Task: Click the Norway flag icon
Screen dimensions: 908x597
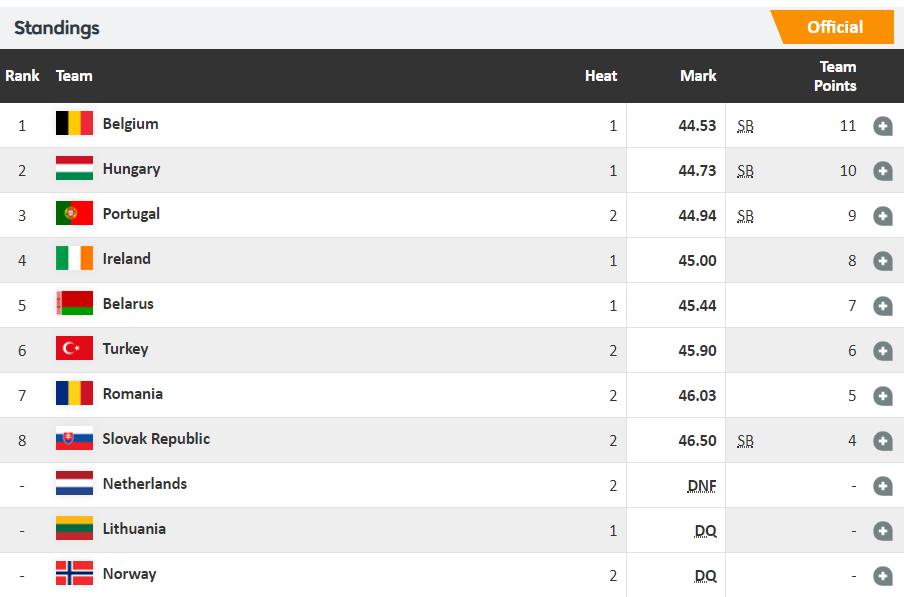Action: 74,574
